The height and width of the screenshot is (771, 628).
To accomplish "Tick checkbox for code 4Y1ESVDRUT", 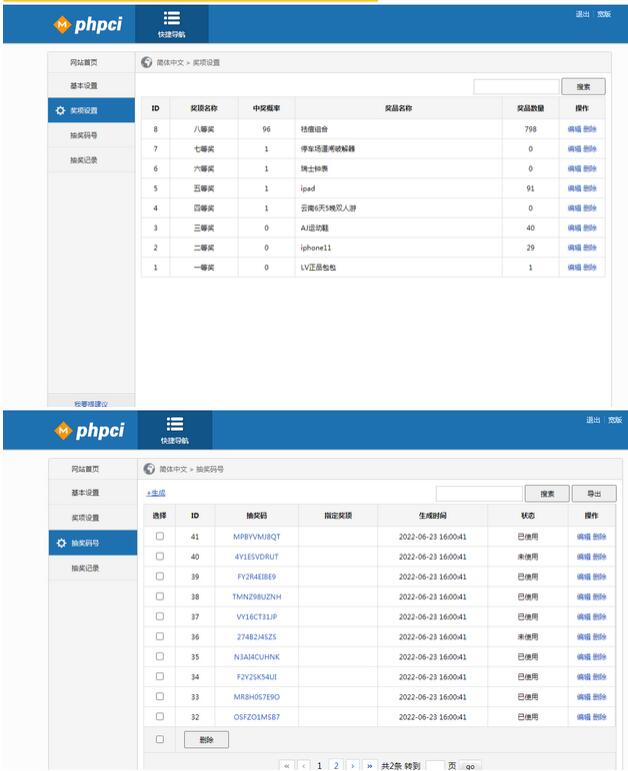I will (160, 556).
